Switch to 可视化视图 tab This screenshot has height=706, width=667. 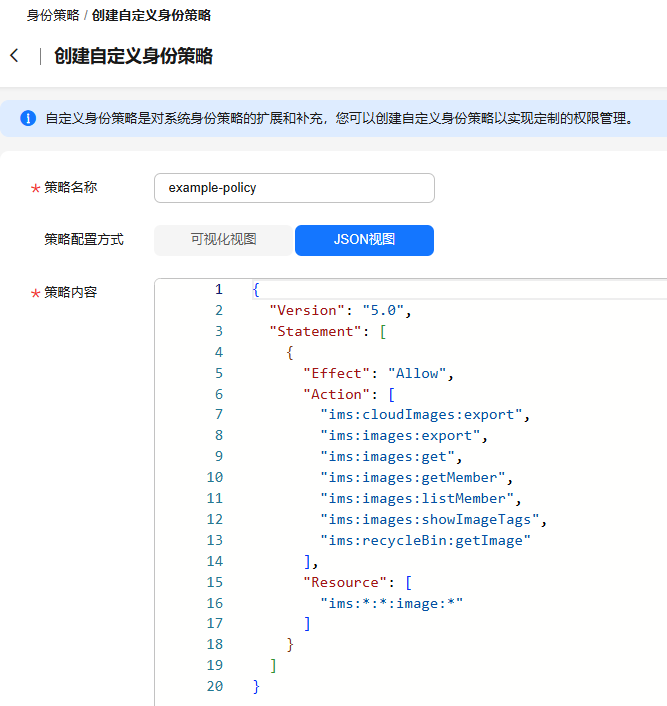coord(224,240)
